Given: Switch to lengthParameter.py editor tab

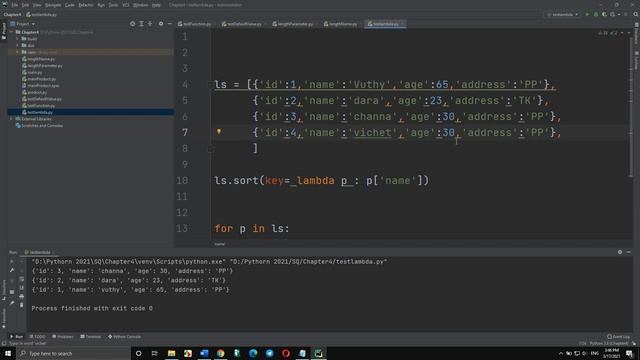Looking at the screenshot, I should tap(293, 24).
